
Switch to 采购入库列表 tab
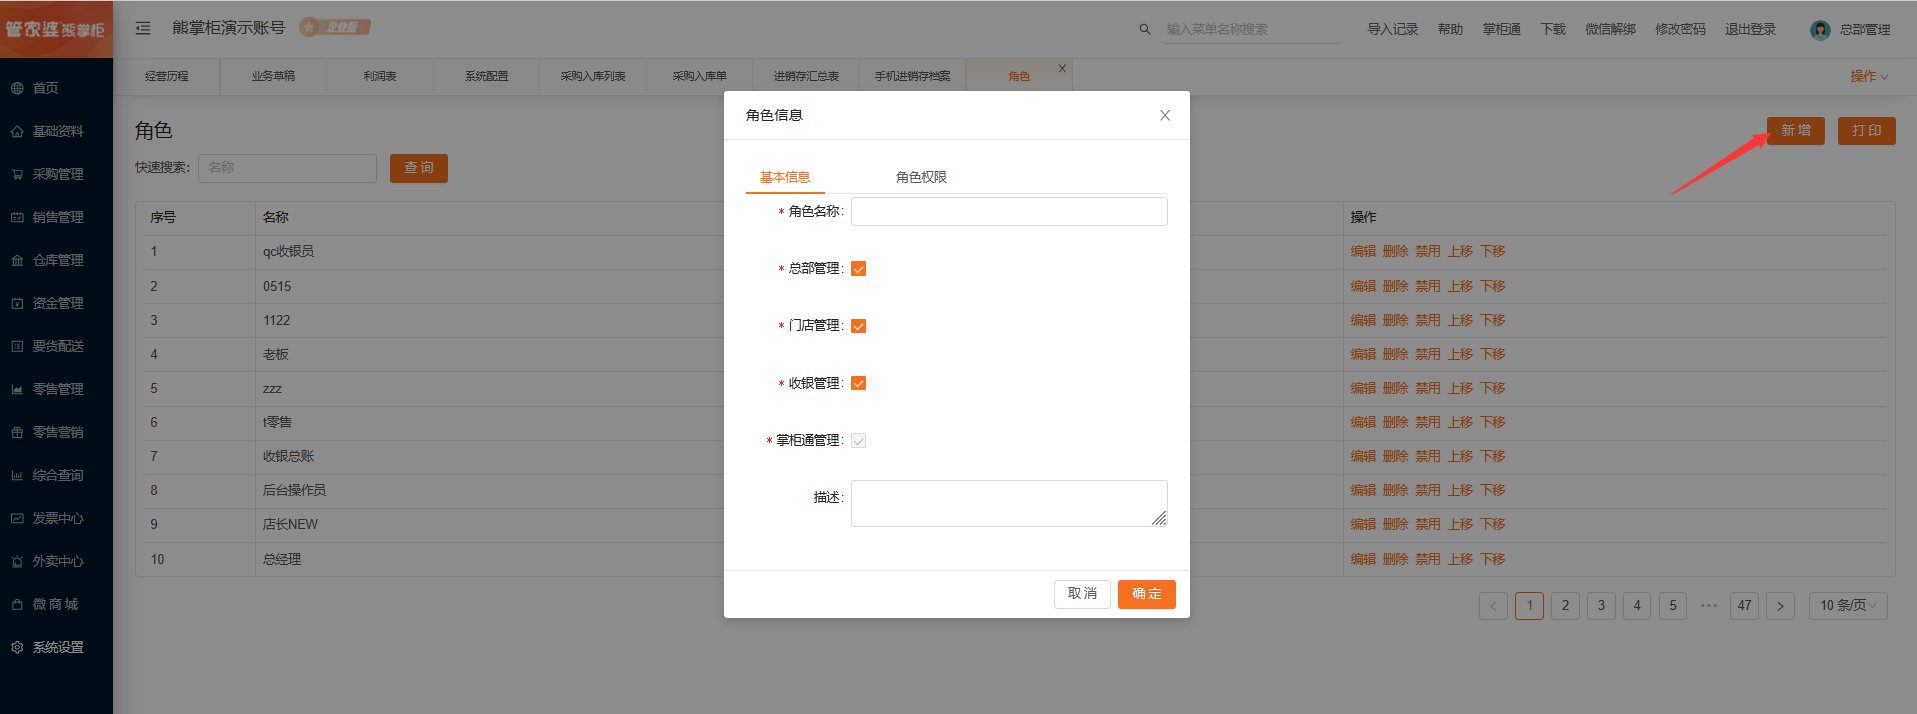click(593, 76)
